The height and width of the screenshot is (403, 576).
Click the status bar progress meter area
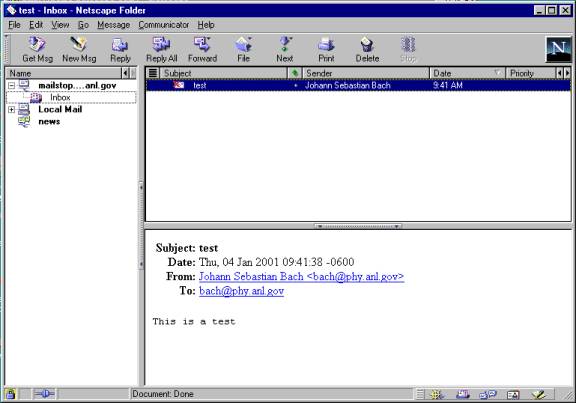pyautogui.click(x=94, y=395)
